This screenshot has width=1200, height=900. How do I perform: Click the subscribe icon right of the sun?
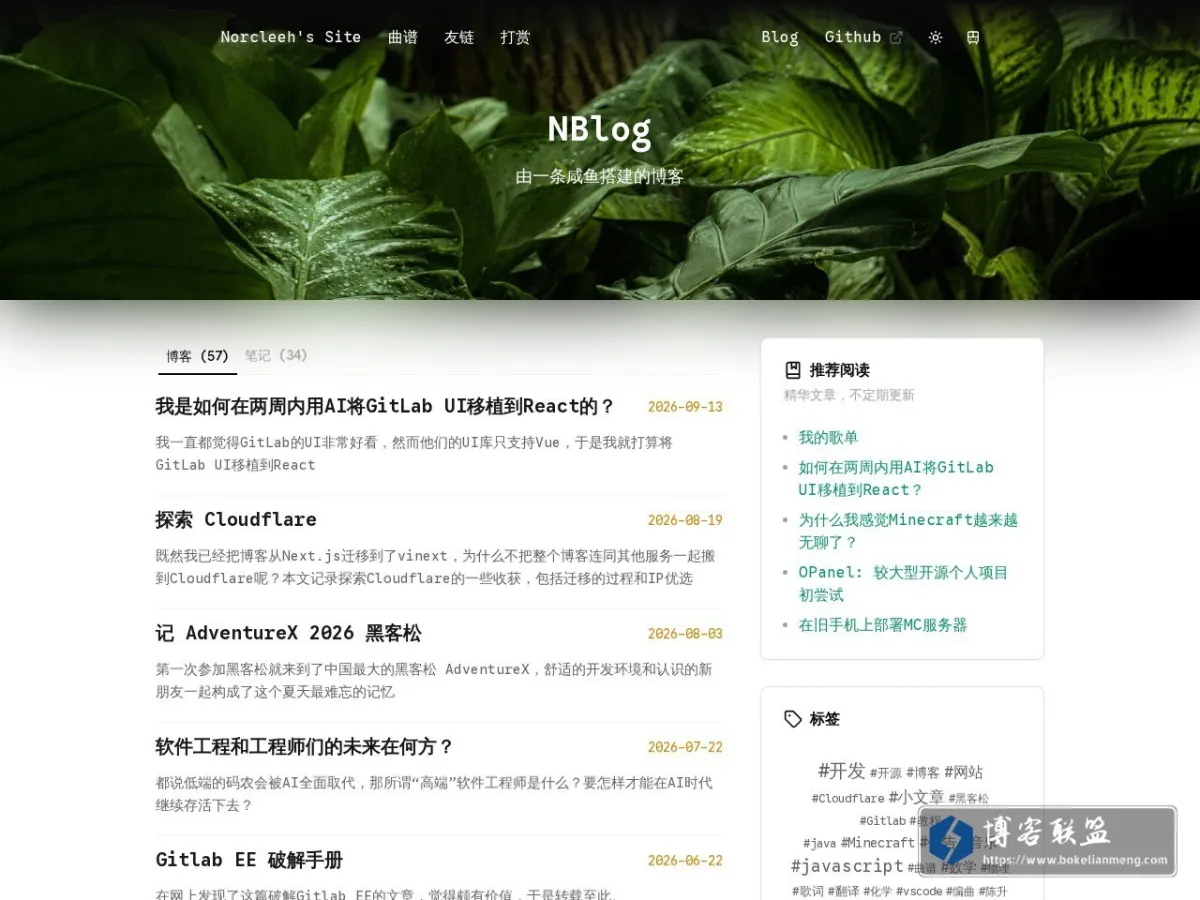(973, 37)
